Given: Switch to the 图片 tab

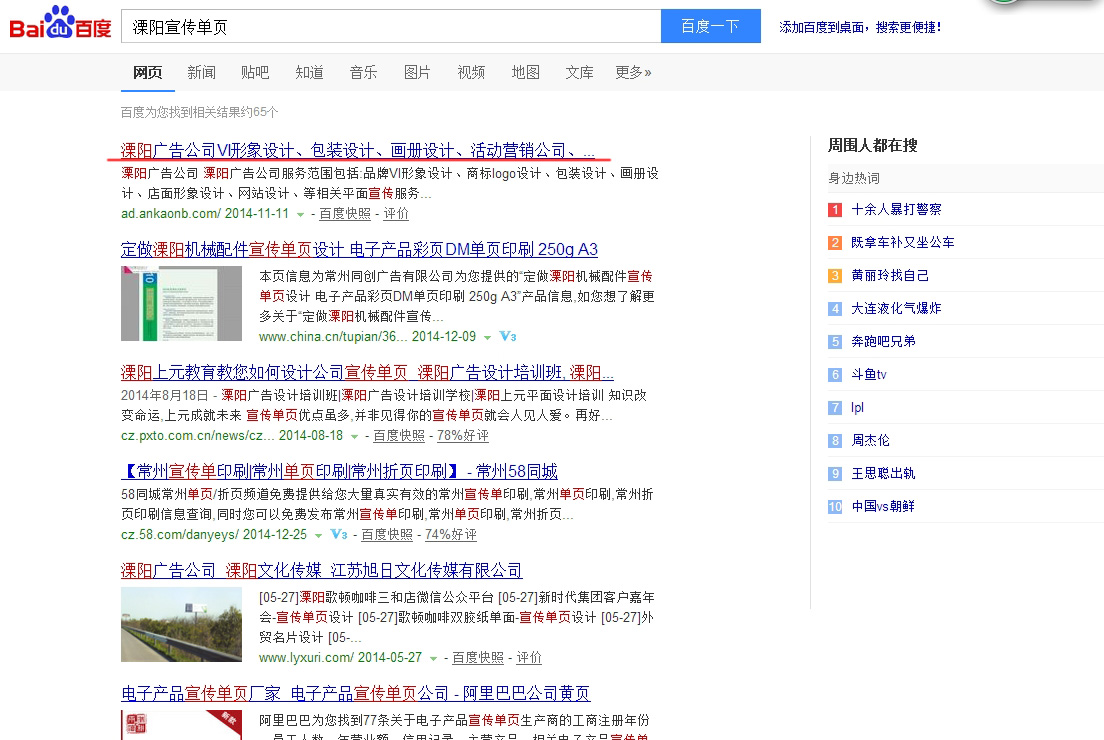Looking at the screenshot, I should click(417, 73).
